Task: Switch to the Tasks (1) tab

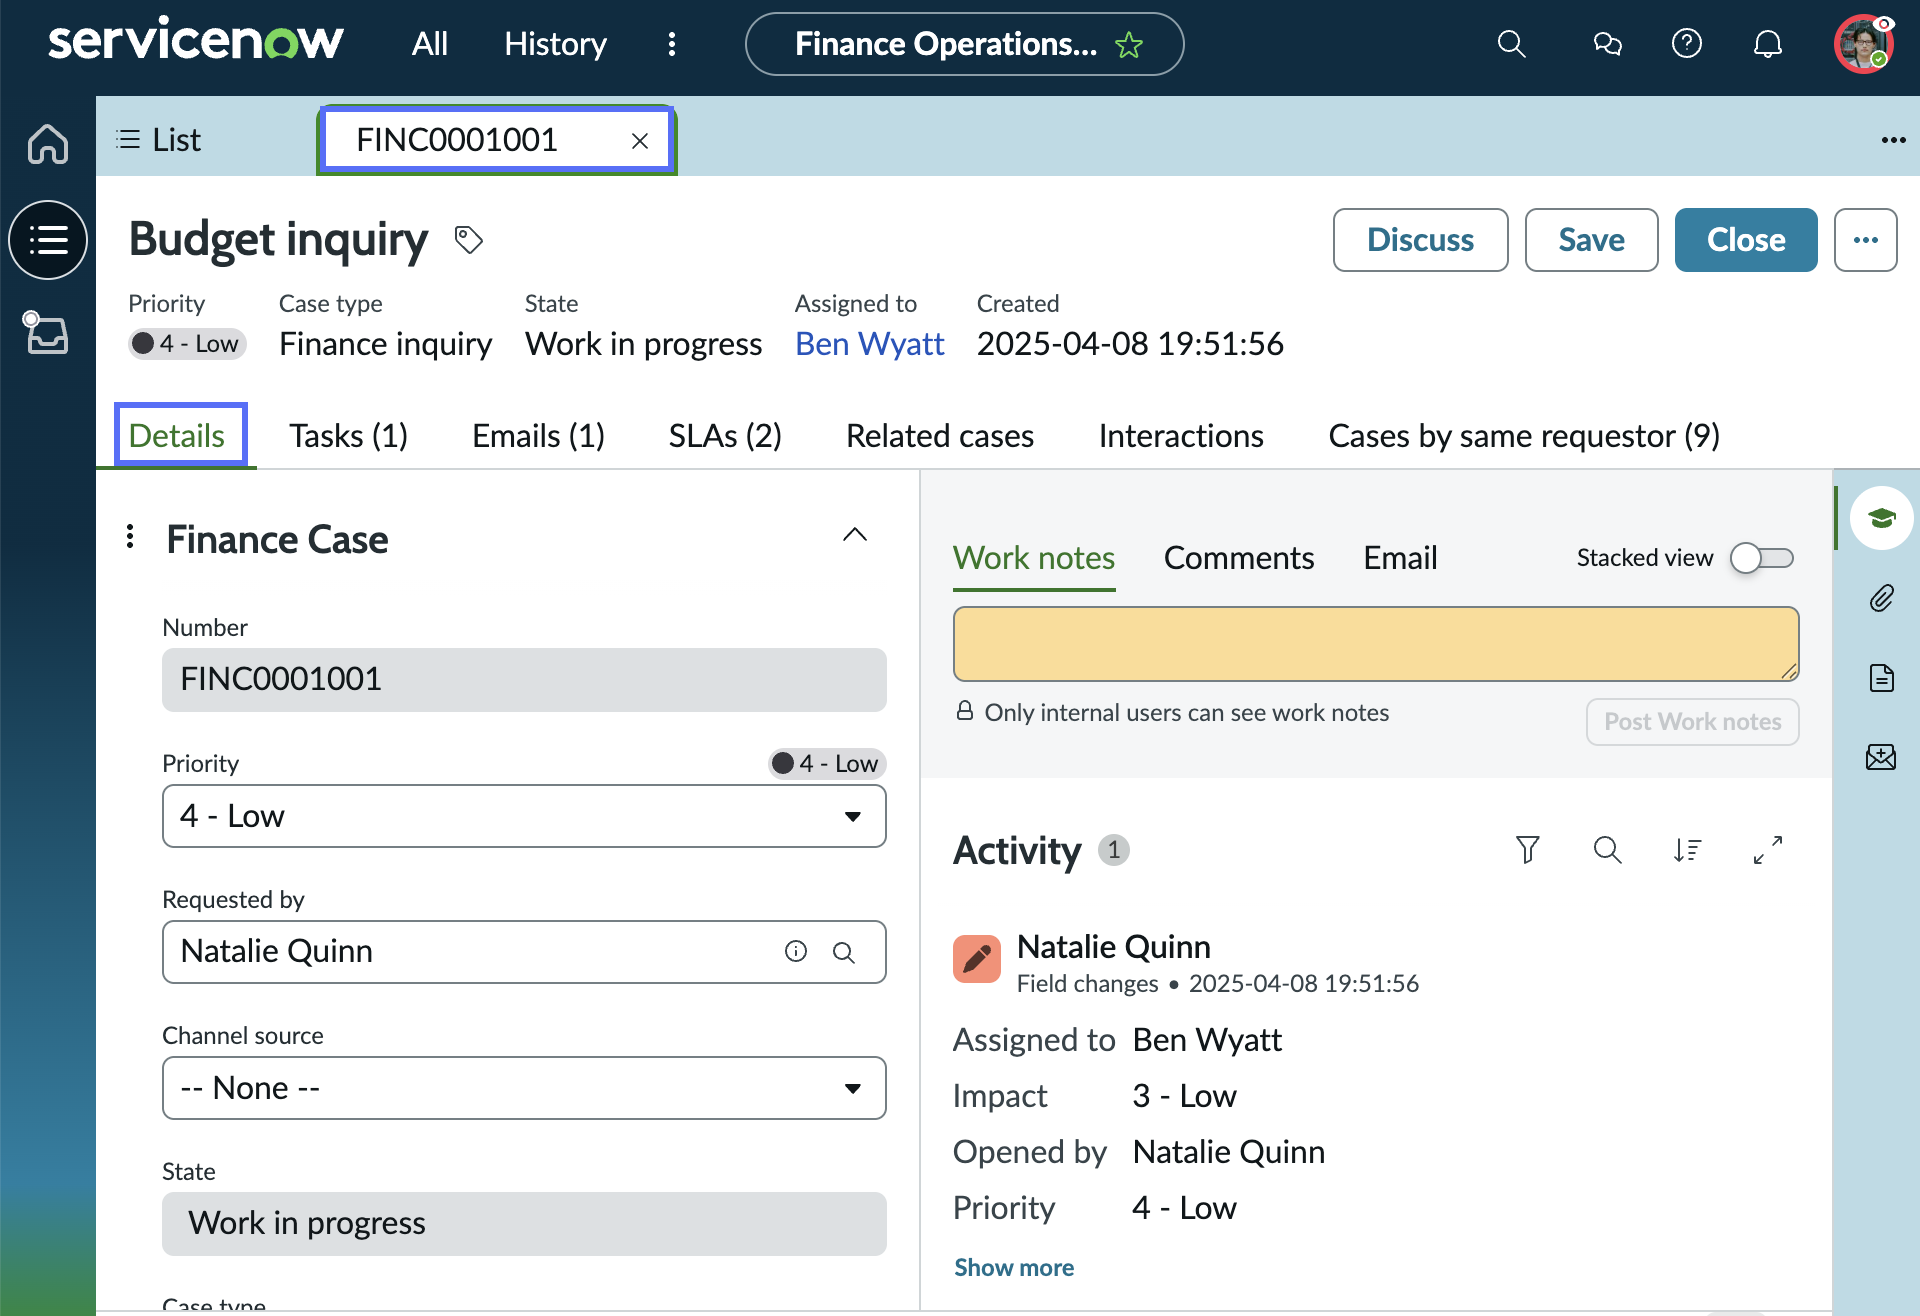Action: coord(348,436)
